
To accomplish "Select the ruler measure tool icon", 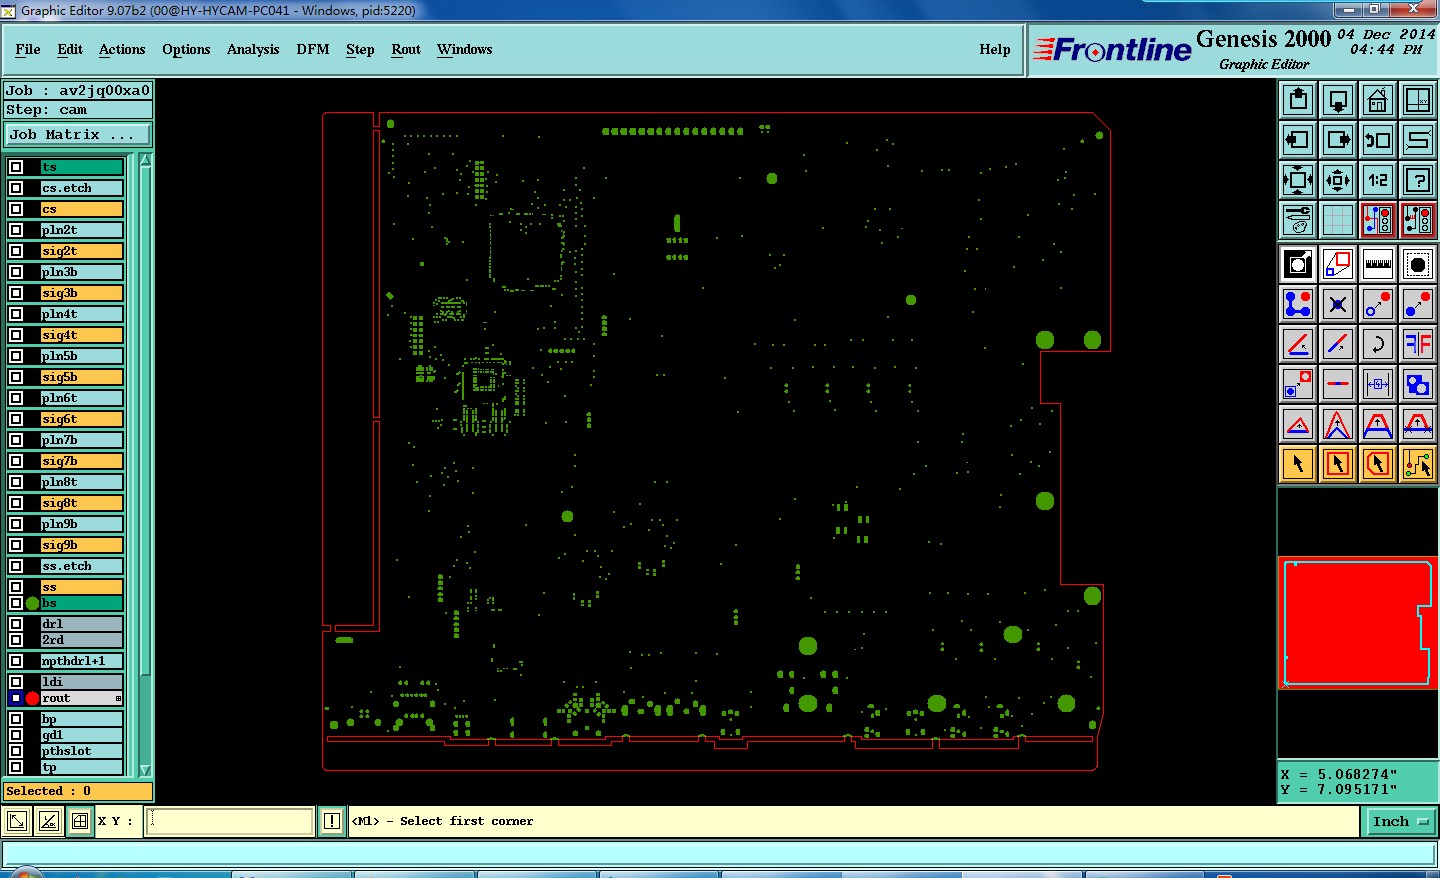I will pyautogui.click(x=1378, y=264).
